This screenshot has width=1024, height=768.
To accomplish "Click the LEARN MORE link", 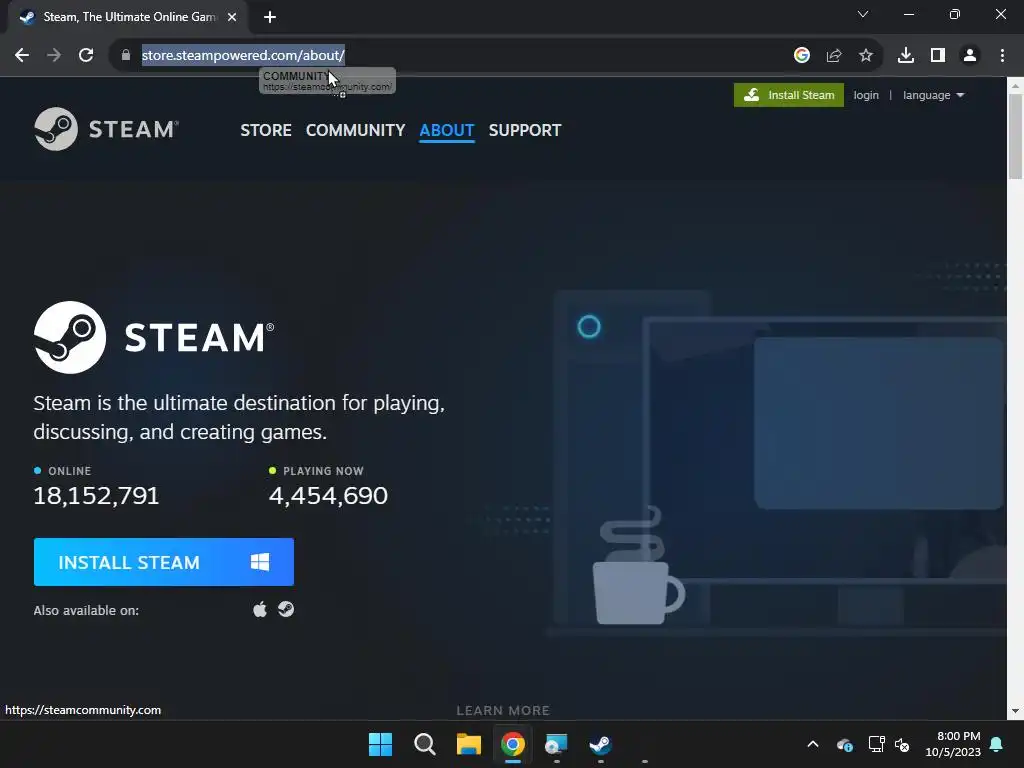I will (503, 711).
